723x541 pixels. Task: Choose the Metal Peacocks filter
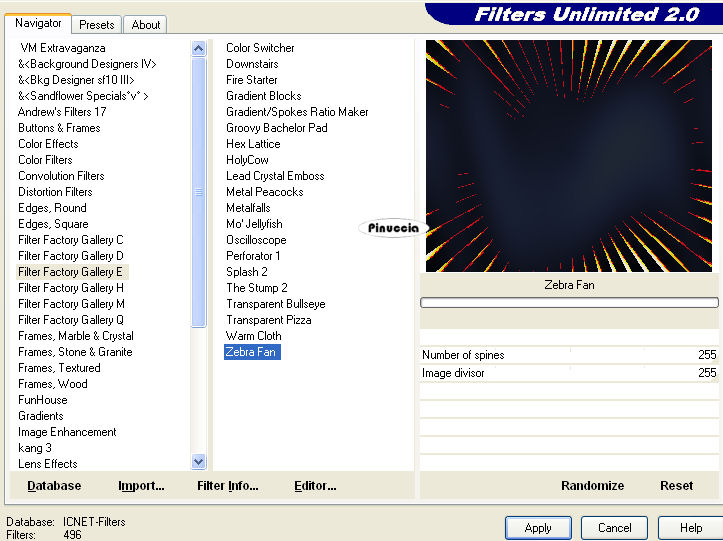(265, 192)
